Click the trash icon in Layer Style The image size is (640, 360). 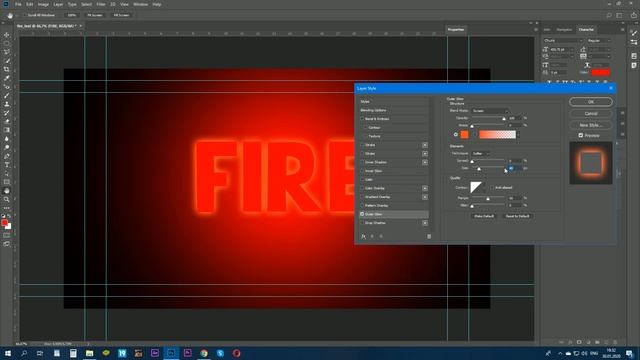pyautogui.click(x=429, y=236)
